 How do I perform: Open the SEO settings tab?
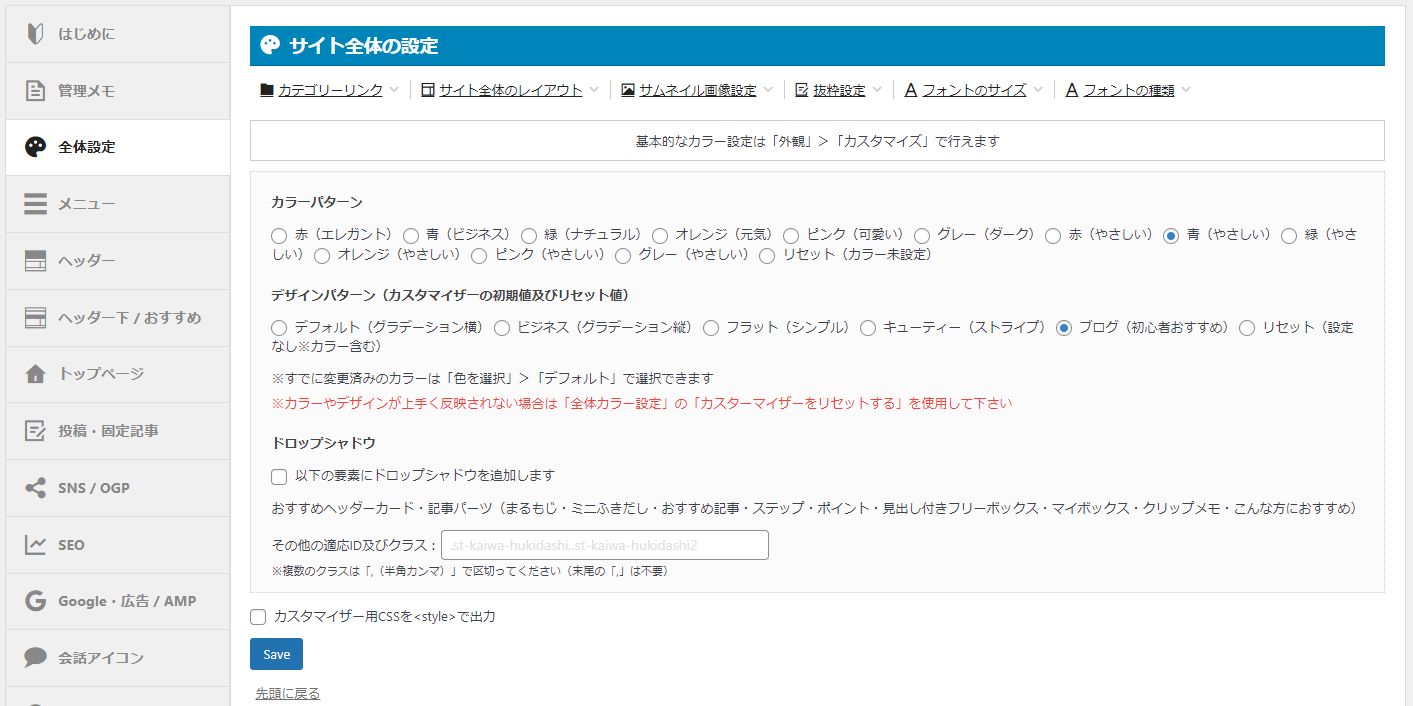coord(117,545)
